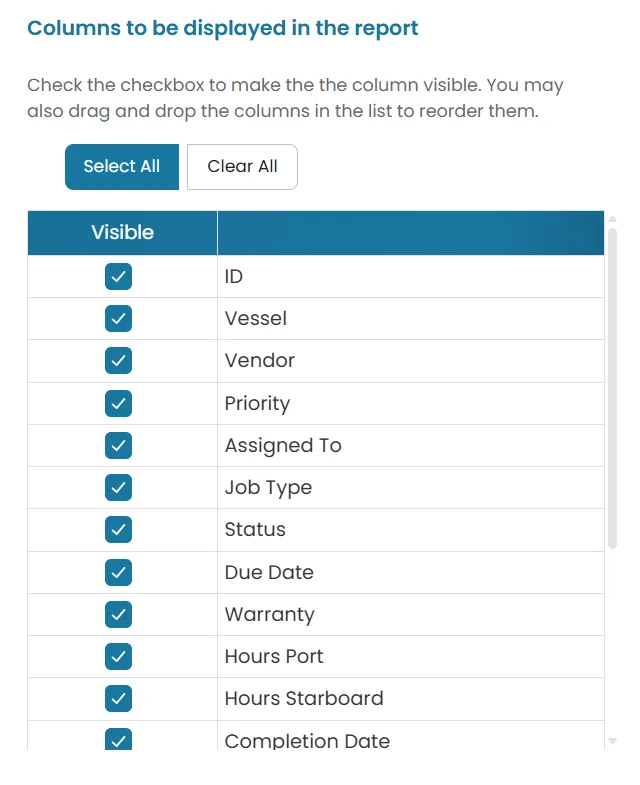Select the Warranty row label
The height and width of the screenshot is (785, 640).
[x=269, y=614]
